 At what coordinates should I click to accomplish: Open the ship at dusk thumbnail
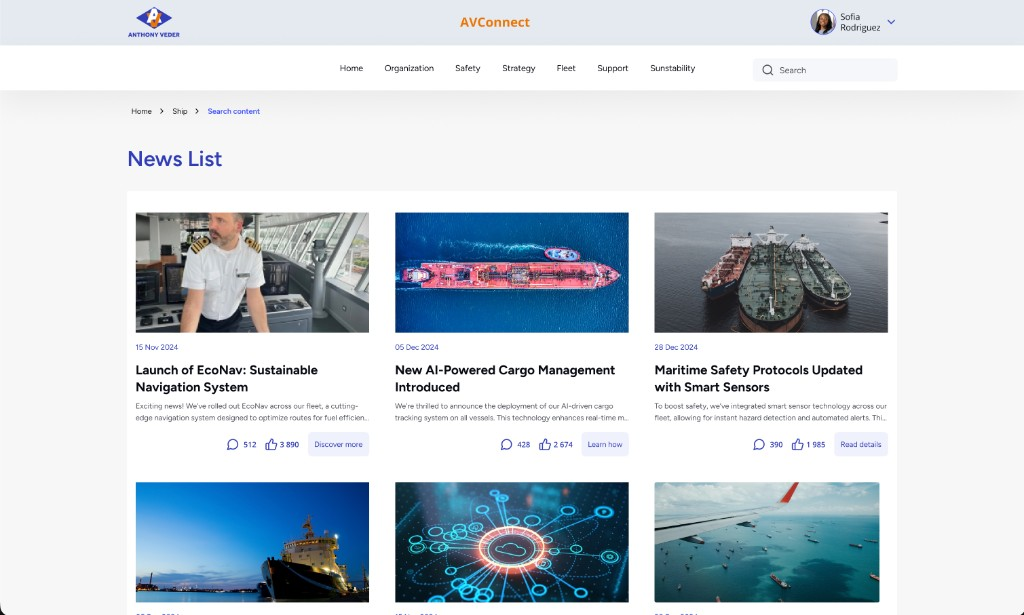pyautogui.click(x=252, y=542)
